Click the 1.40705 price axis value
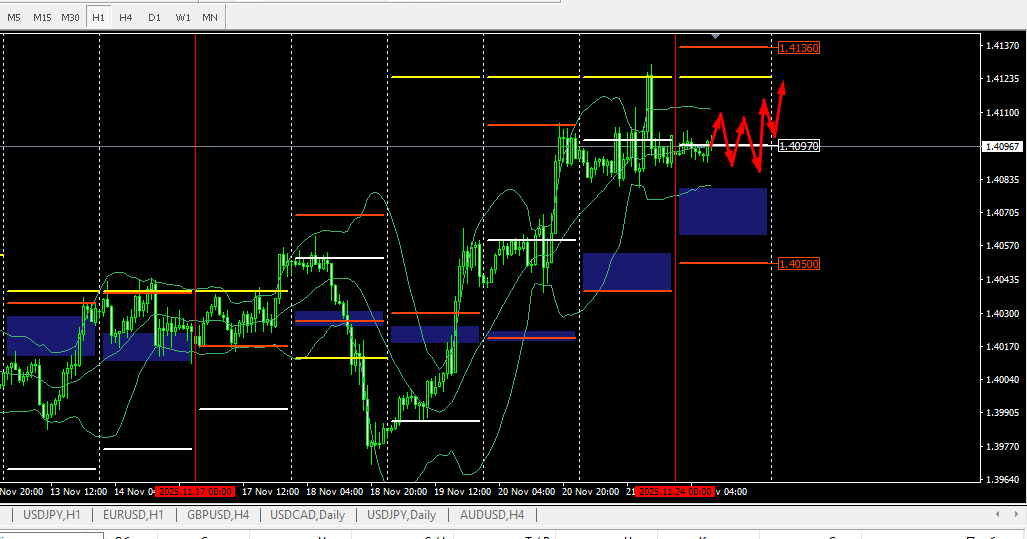 1003,213
